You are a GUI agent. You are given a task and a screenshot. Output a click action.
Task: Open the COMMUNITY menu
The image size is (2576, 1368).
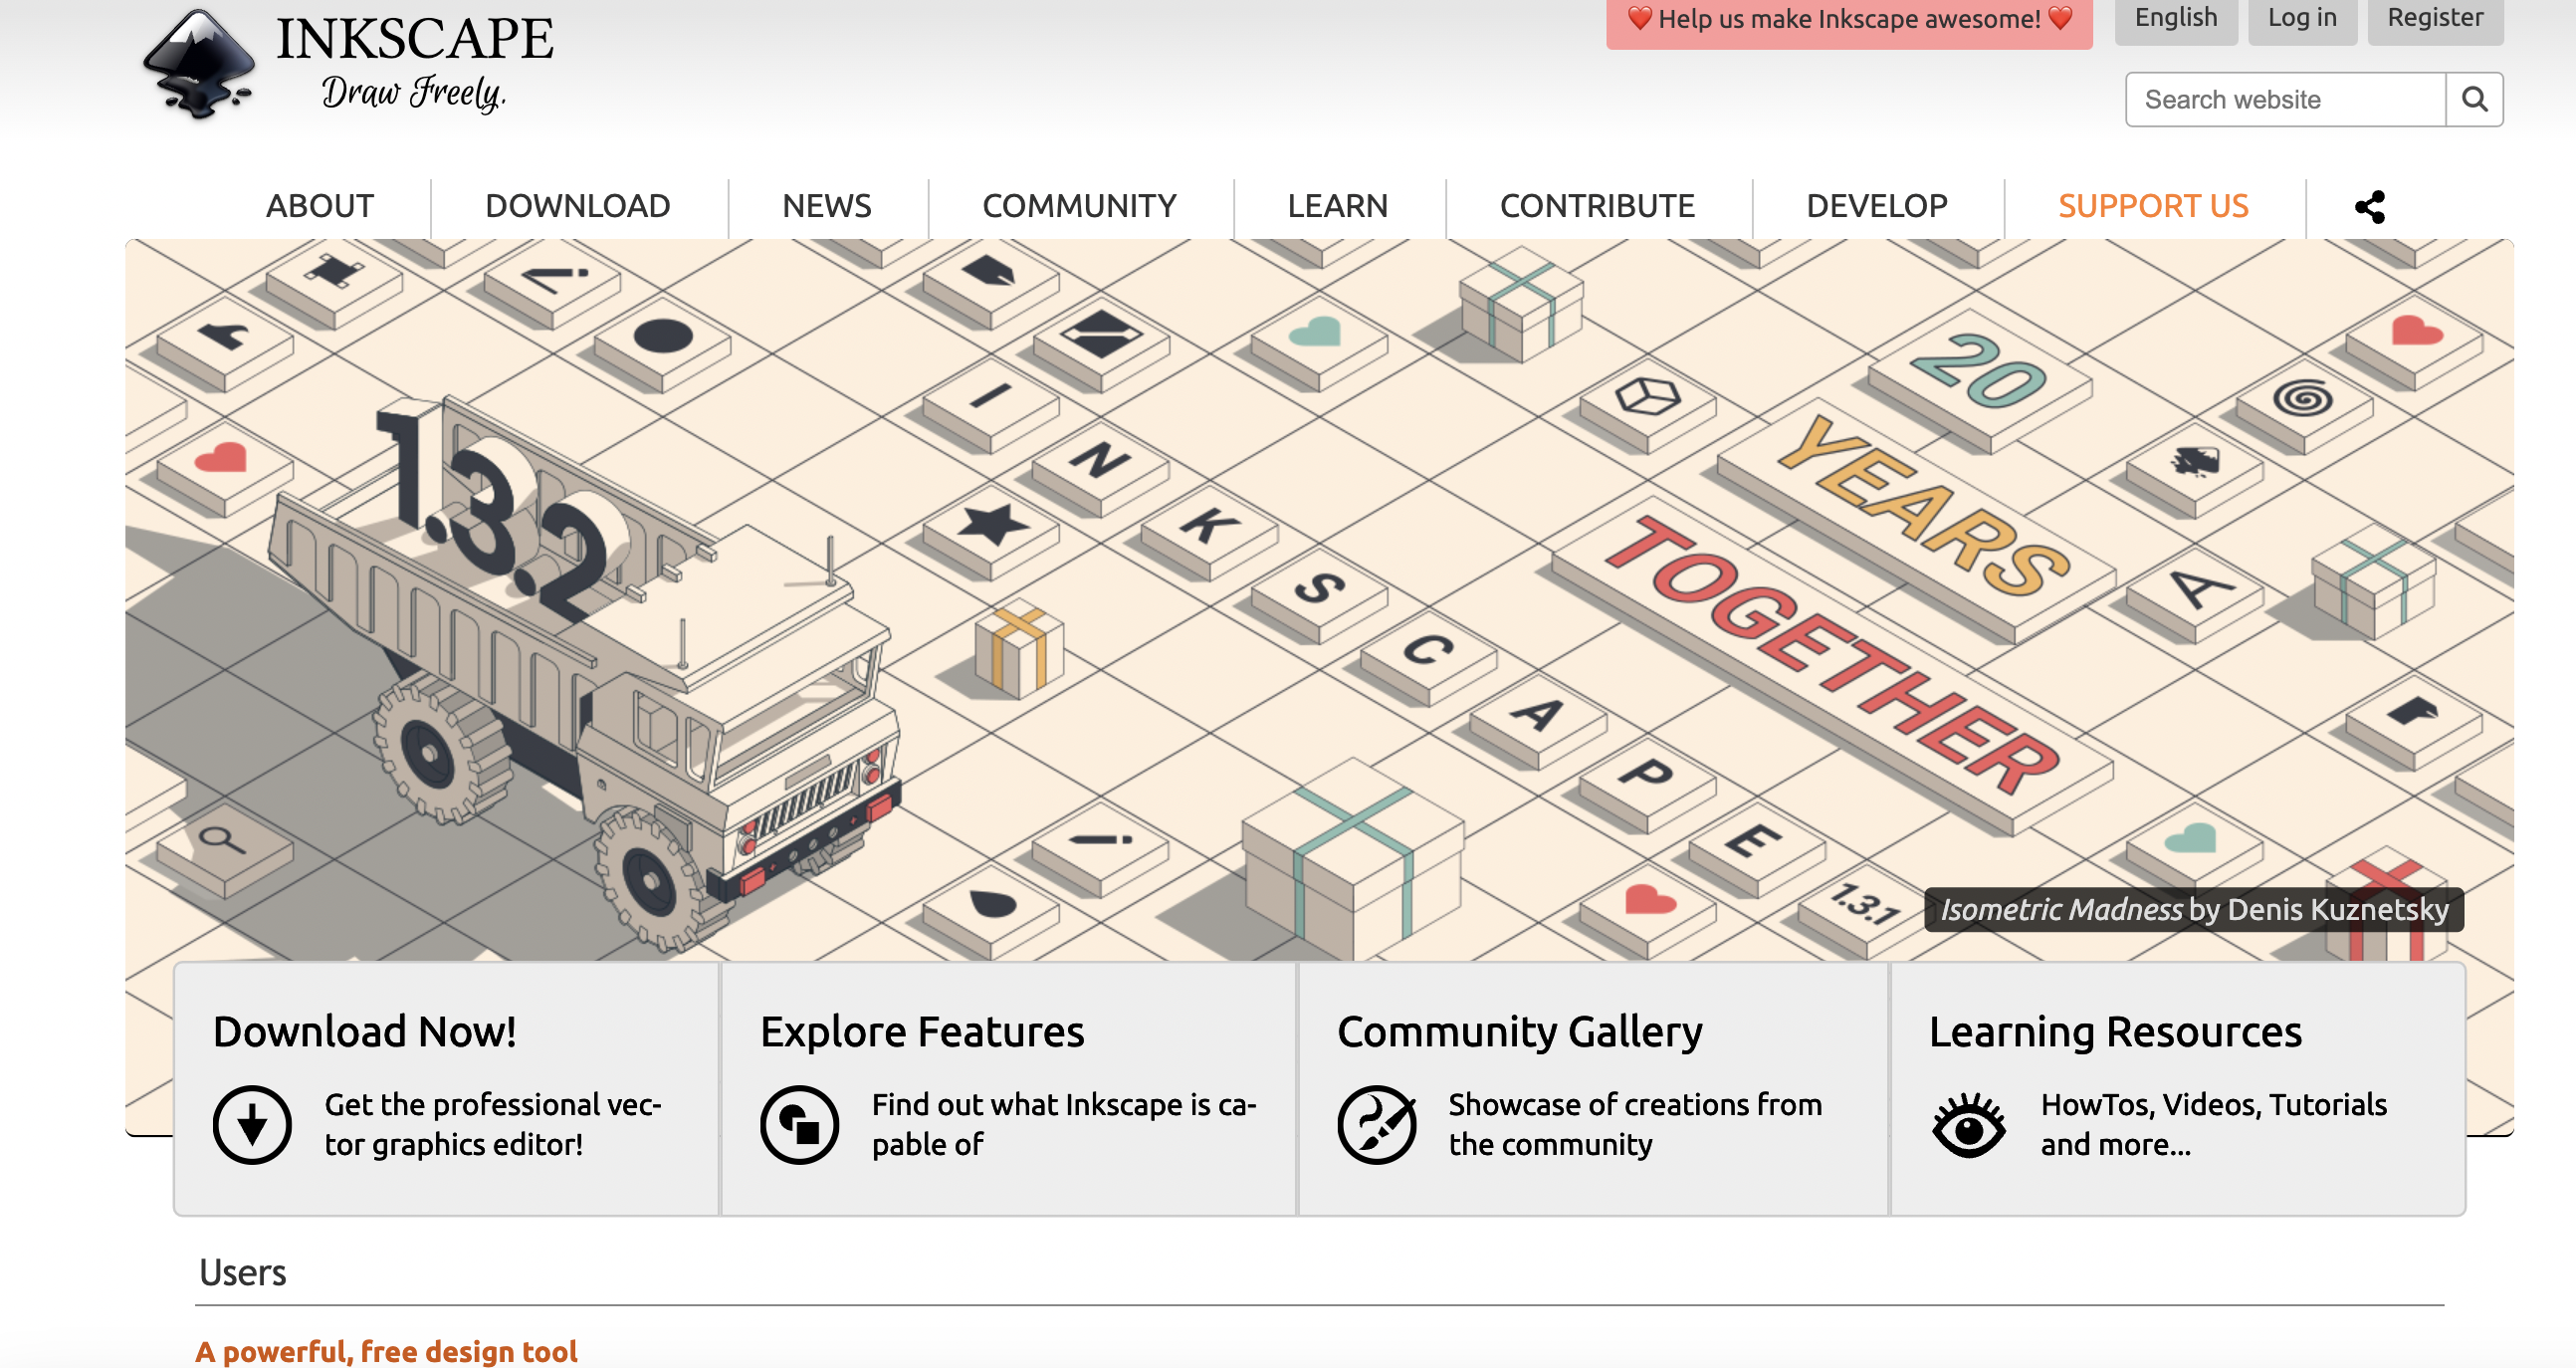coord(1079,206)
